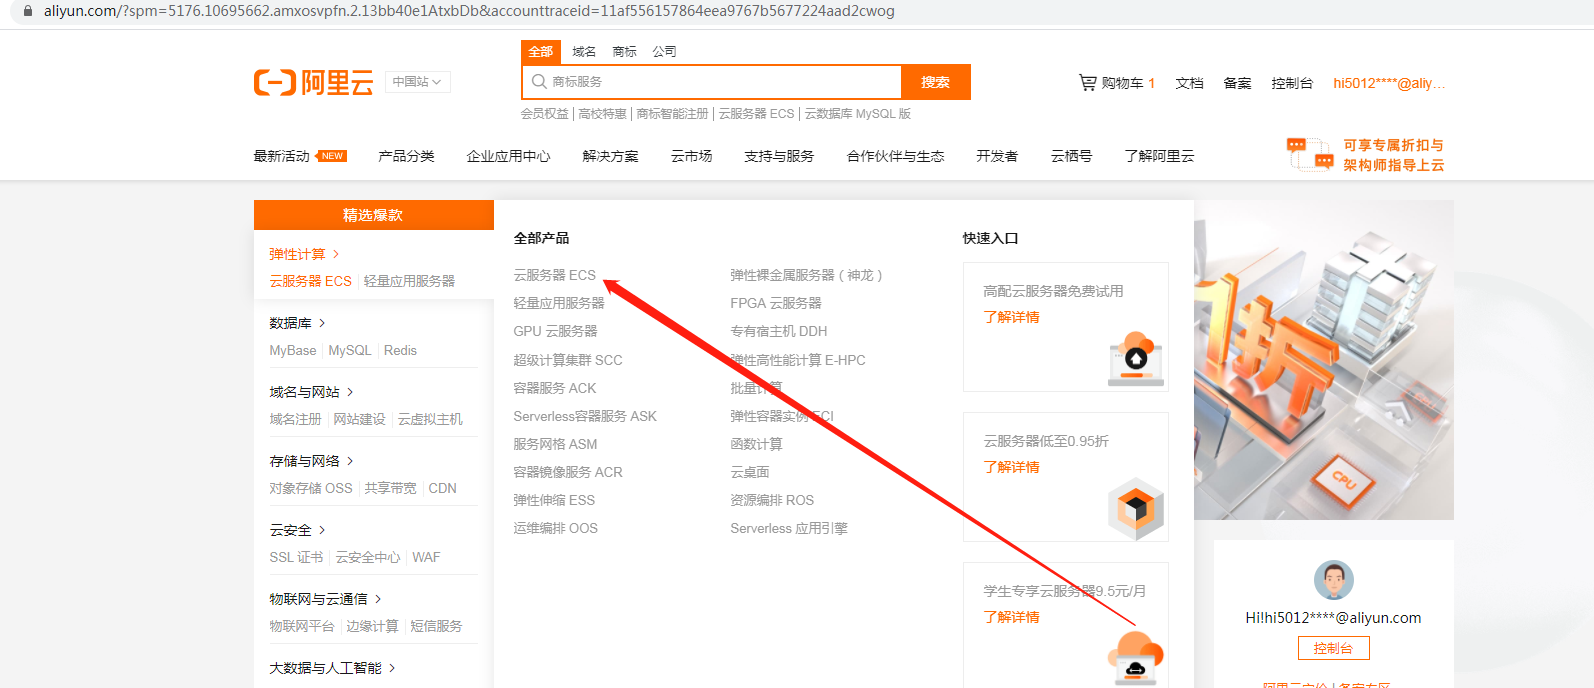Open 服务网格 ASM link
The height and width of the screenshot is (688, 1594).
tap(555, 444)
